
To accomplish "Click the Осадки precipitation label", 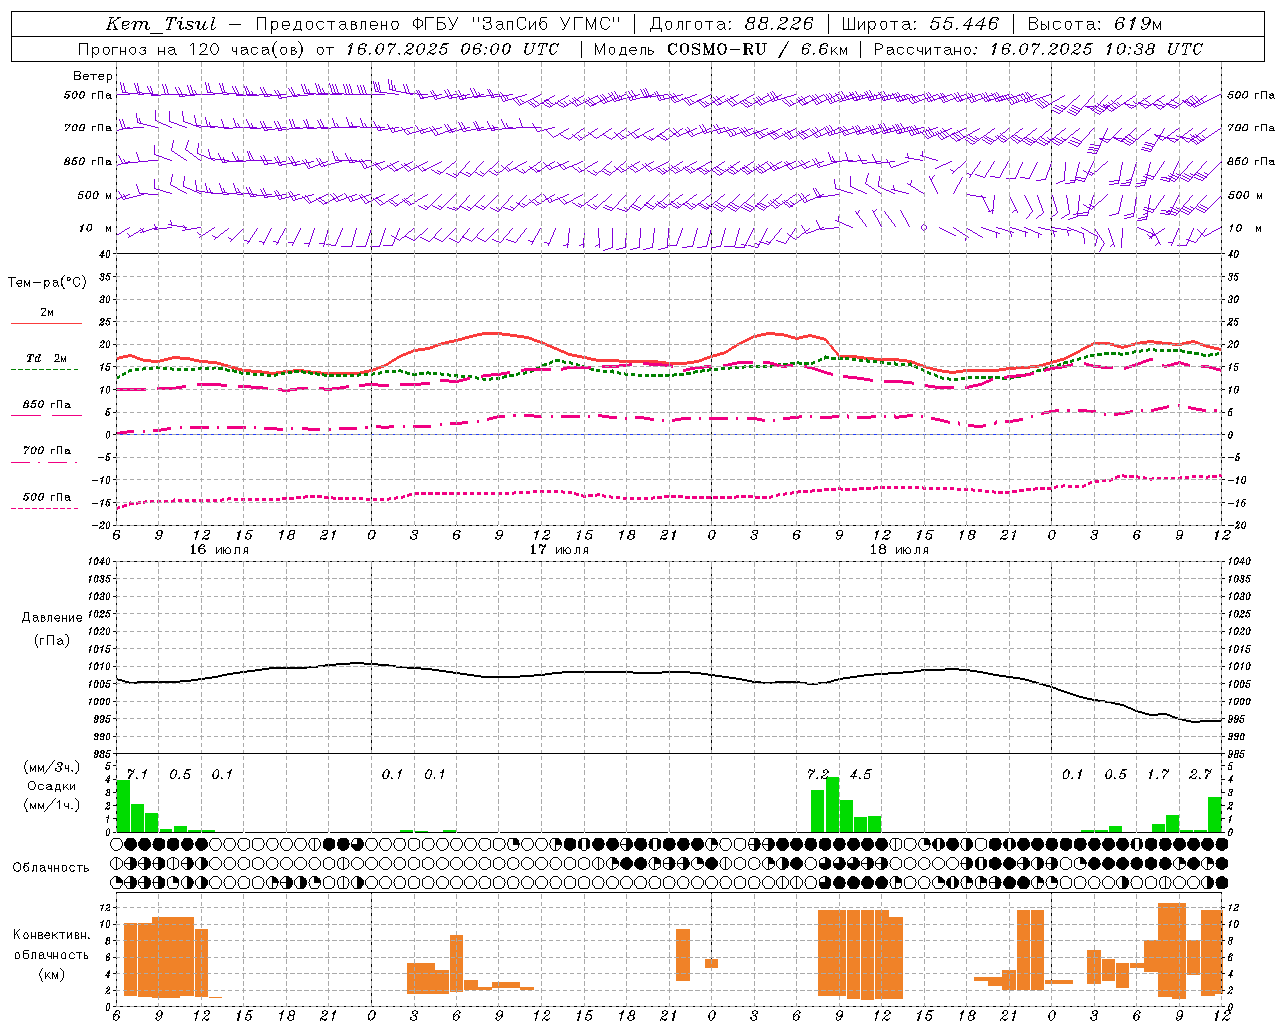I will 52,786.
